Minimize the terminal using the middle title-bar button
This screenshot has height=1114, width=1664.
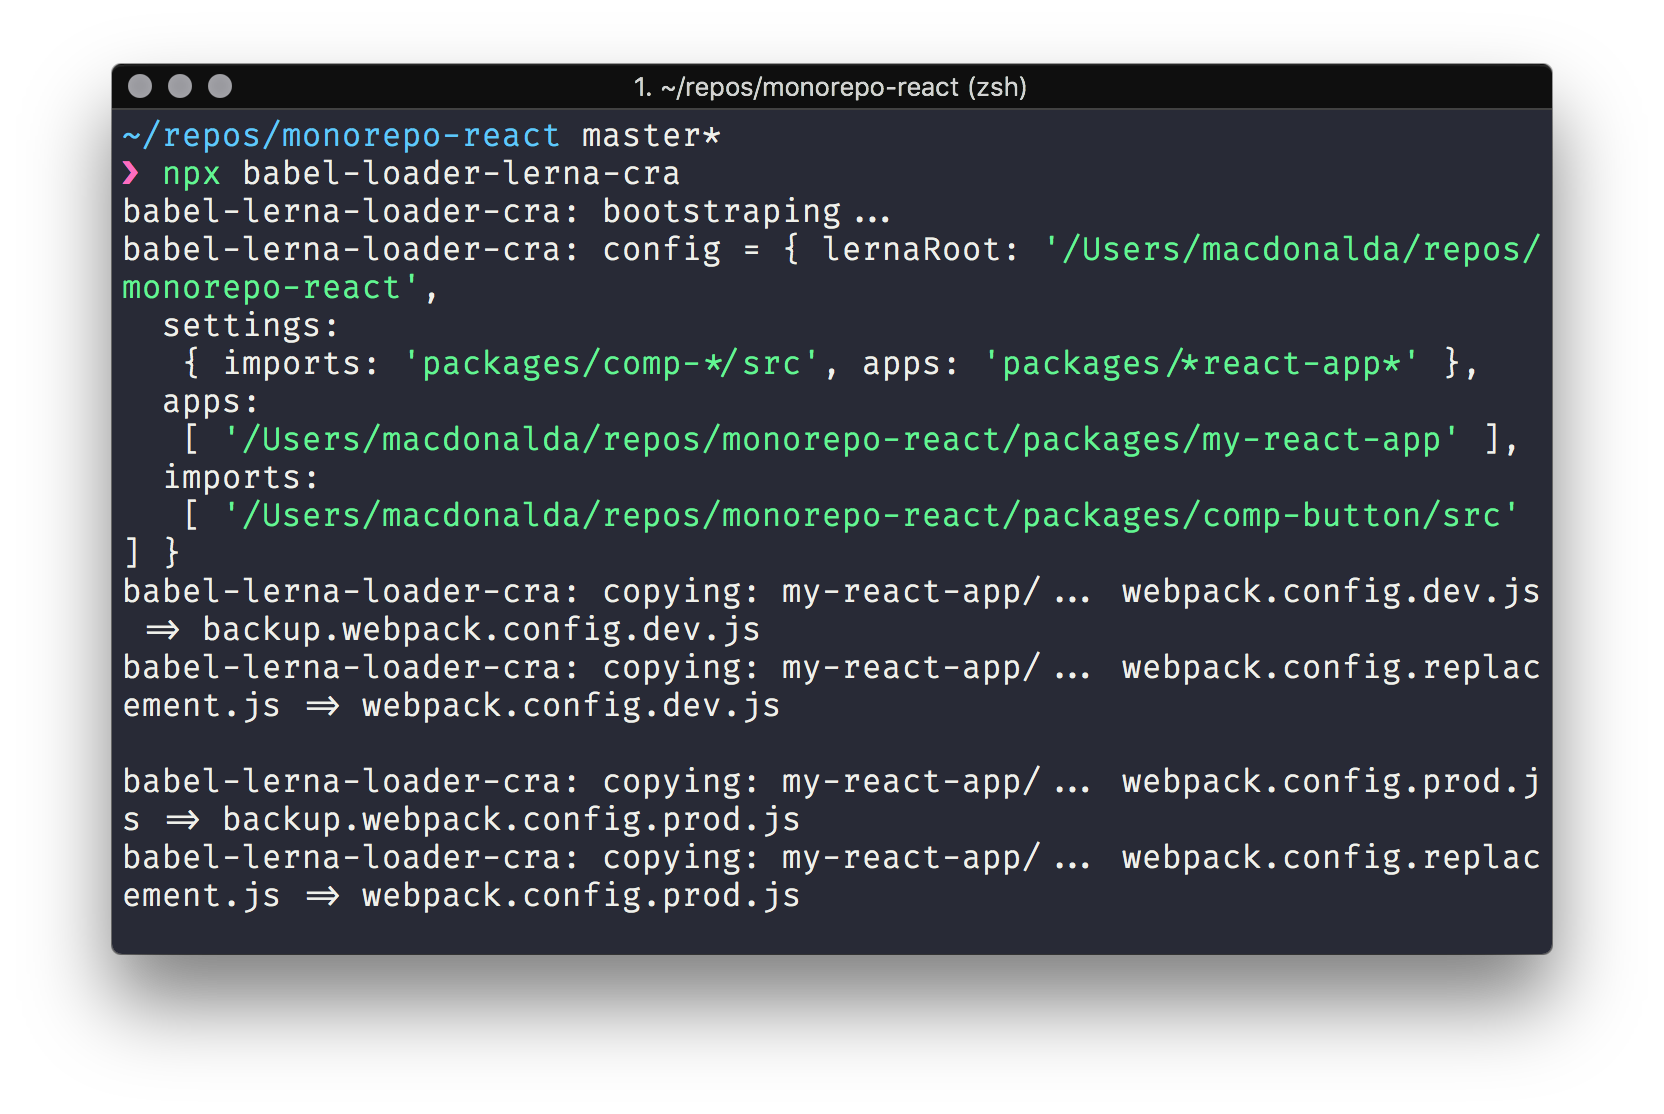[180, 87]
